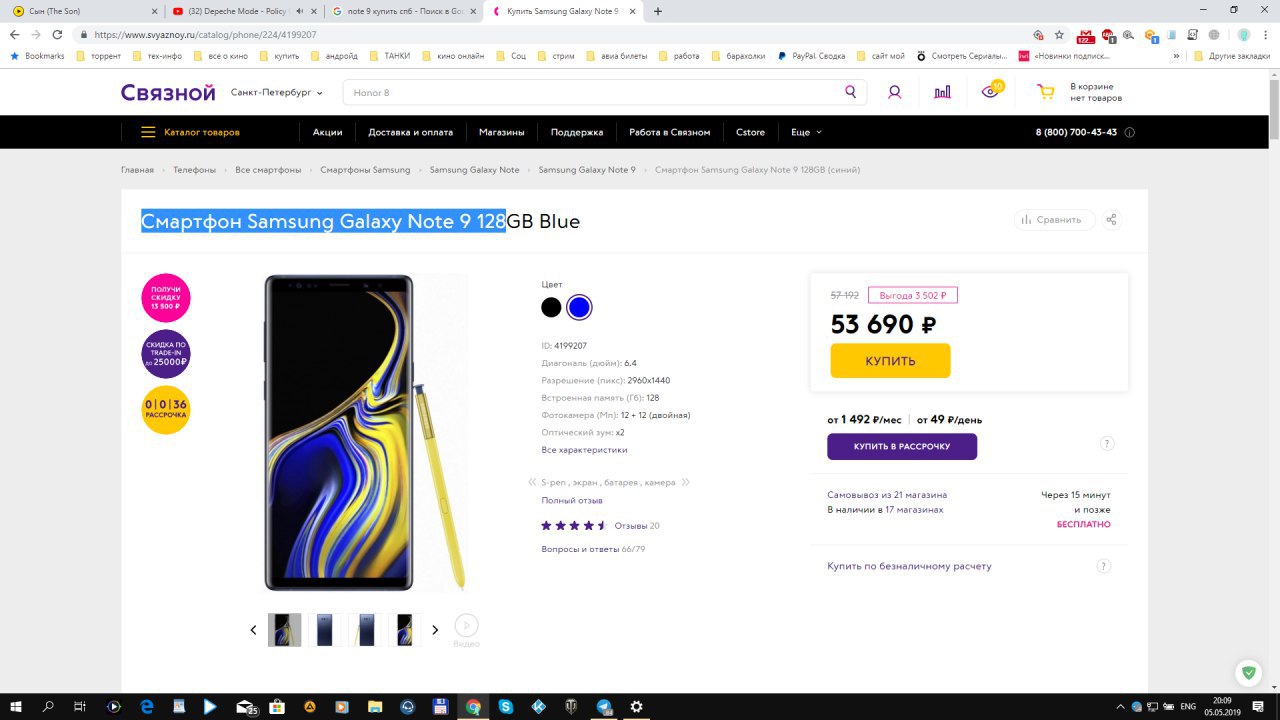Viewport: 1280px width, 720px height.
Task: Open Магазины menu item
Action: 501,132
